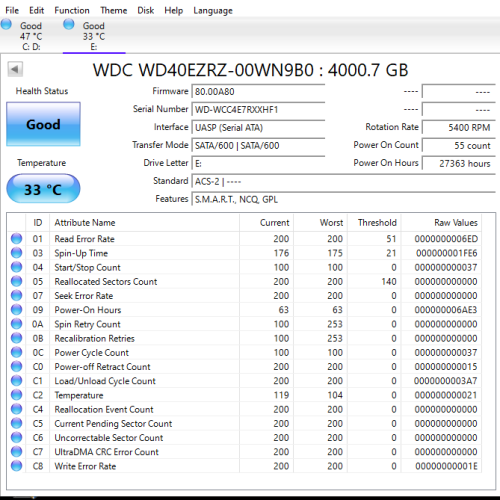Click raw value 0000000006ED
The width and height of the screenshot is (500, 500).
446,239
